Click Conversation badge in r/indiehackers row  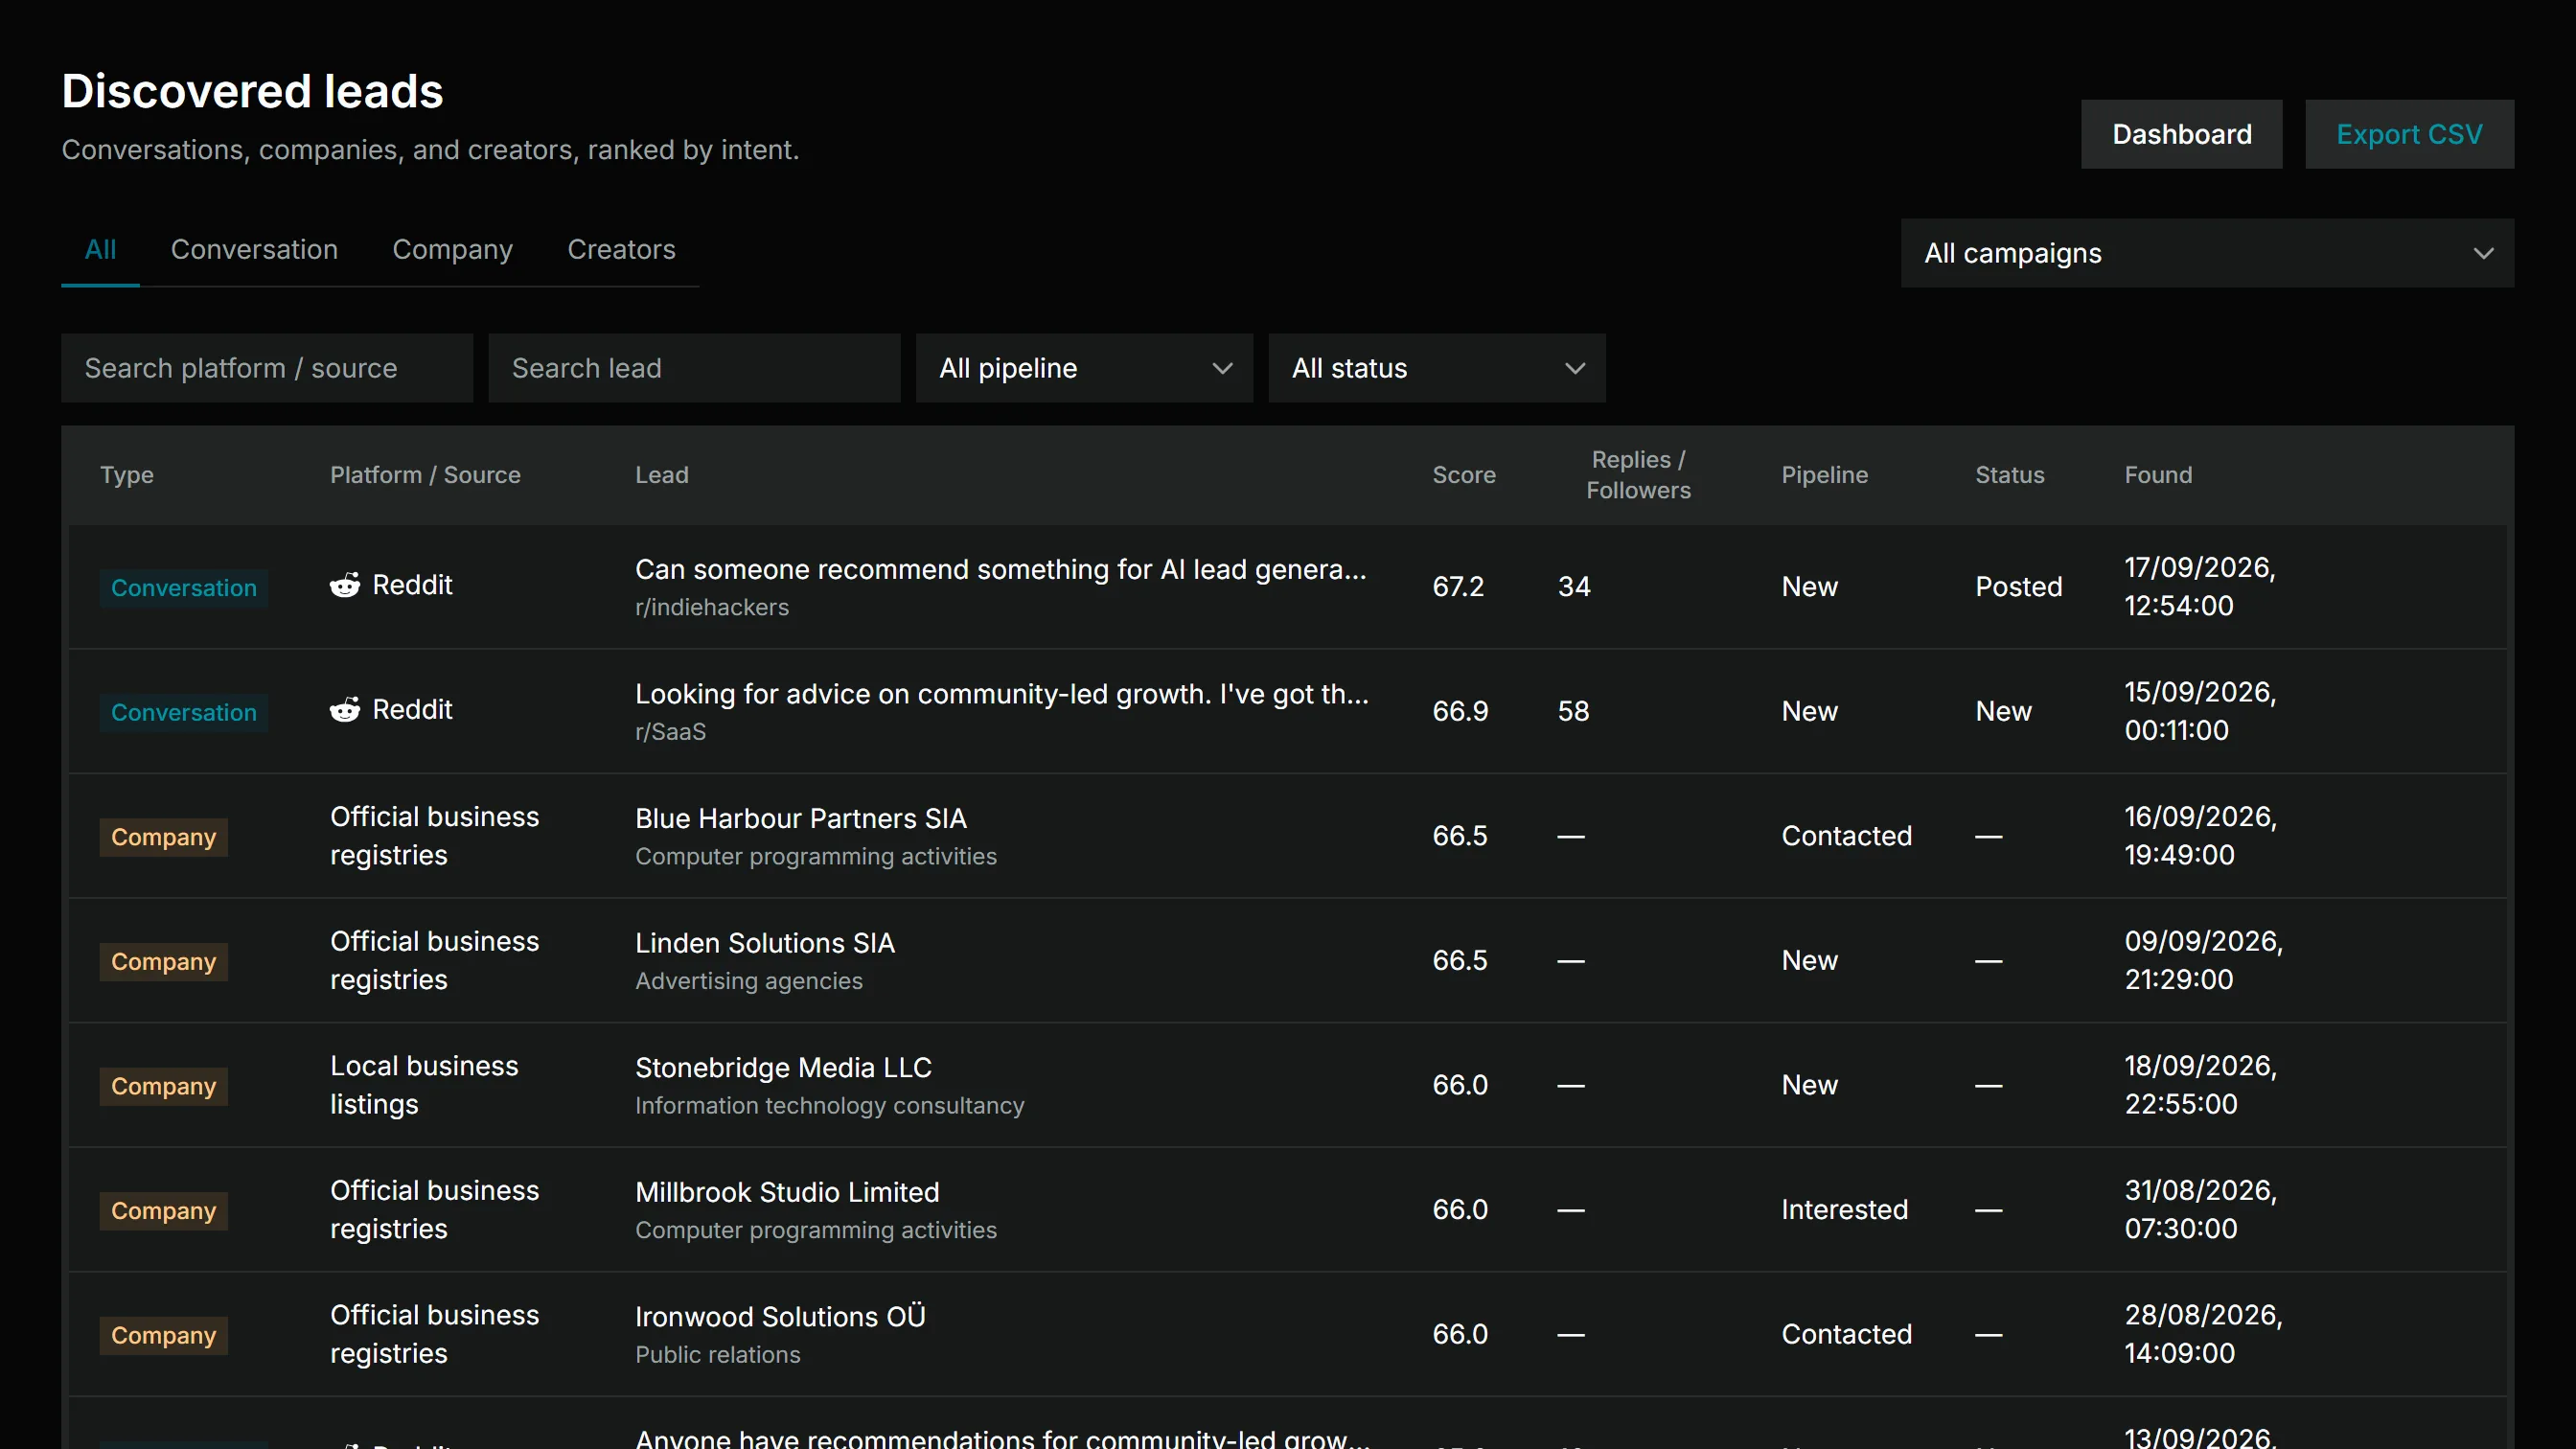(x=184, y=588)
